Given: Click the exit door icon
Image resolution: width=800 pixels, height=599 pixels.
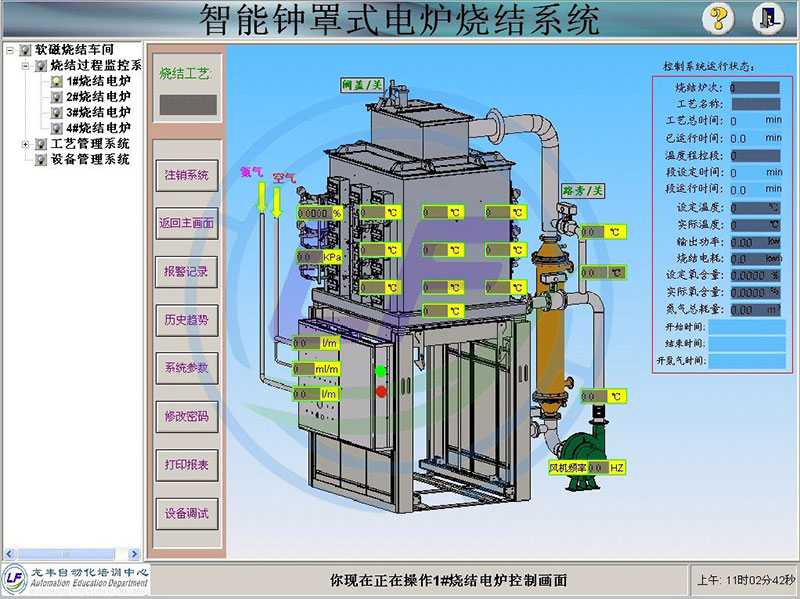Looking at the screenshot, I should [x=767, y=18].
